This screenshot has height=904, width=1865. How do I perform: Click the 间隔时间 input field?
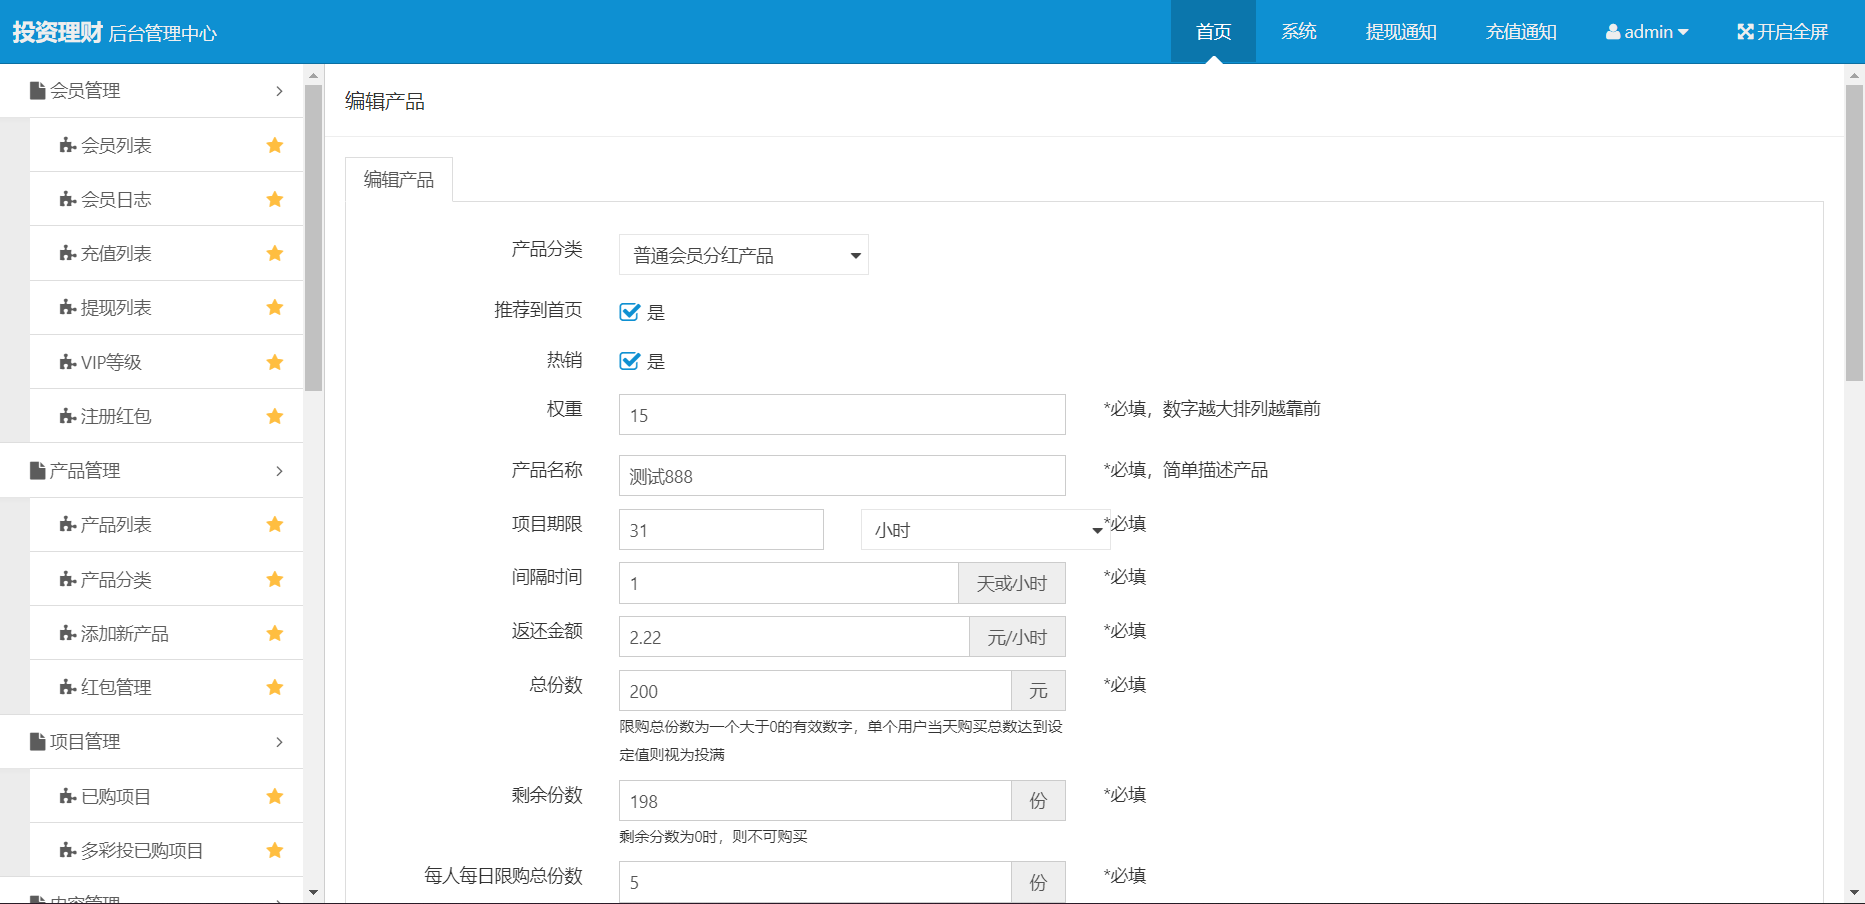click(789, 583)
